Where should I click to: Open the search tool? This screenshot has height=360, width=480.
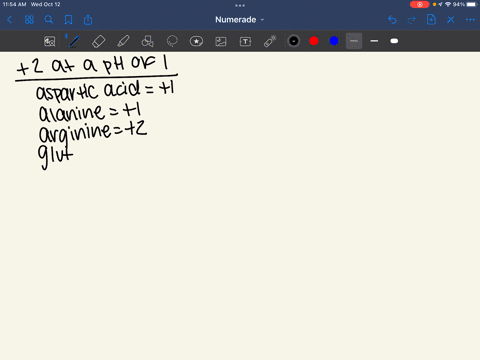pyautogui.click(x=49, y=20)
